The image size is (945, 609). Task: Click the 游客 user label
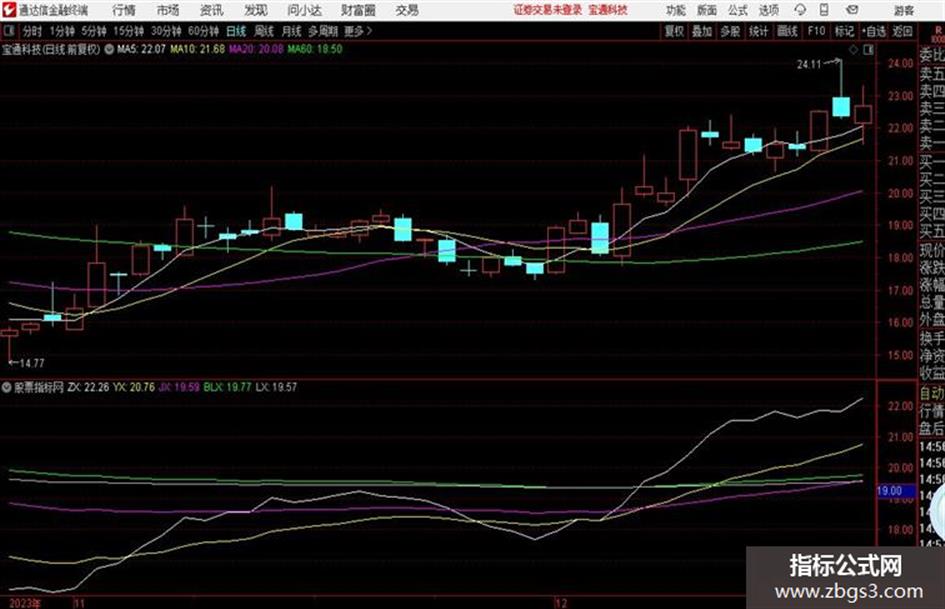(x=903, y=10)
